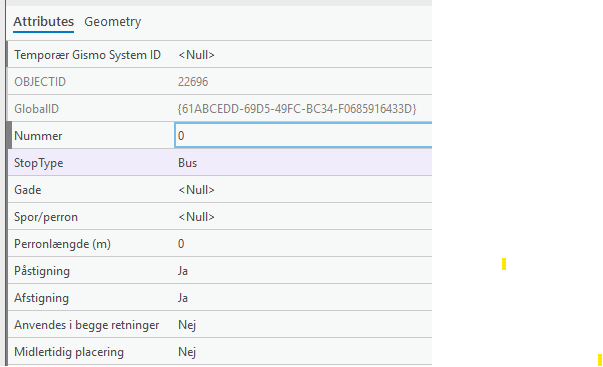Image resolution: width=603 pixels, height=367 pixels.
Task: Click the Afstigning value Ja
Action: tap(183, 298)
